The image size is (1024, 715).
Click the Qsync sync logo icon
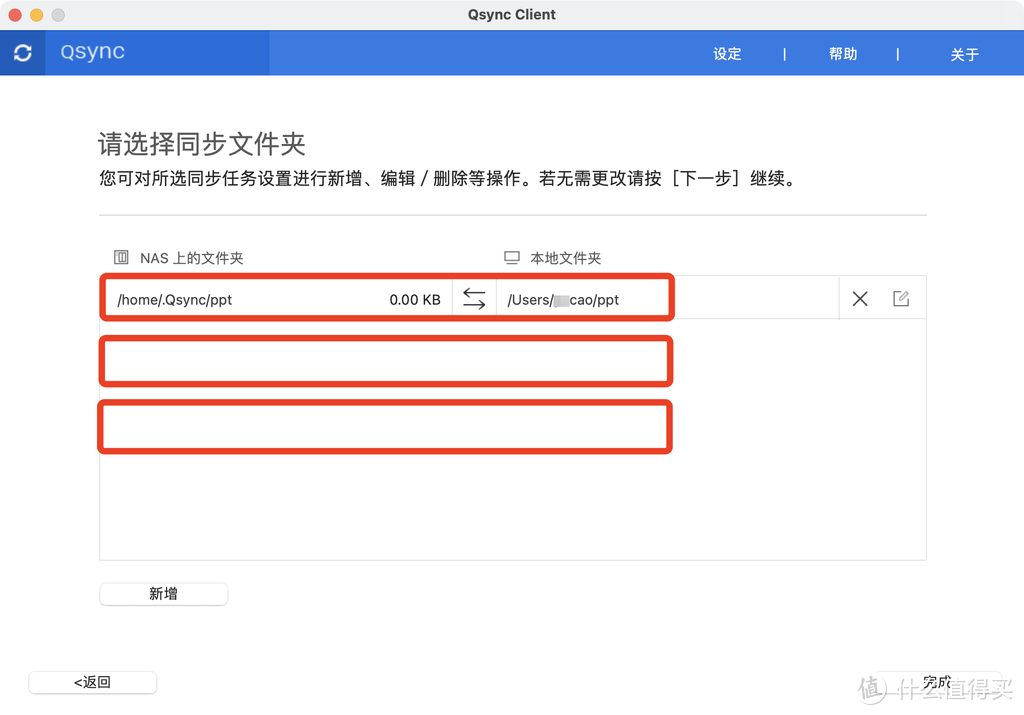point(22,52)
